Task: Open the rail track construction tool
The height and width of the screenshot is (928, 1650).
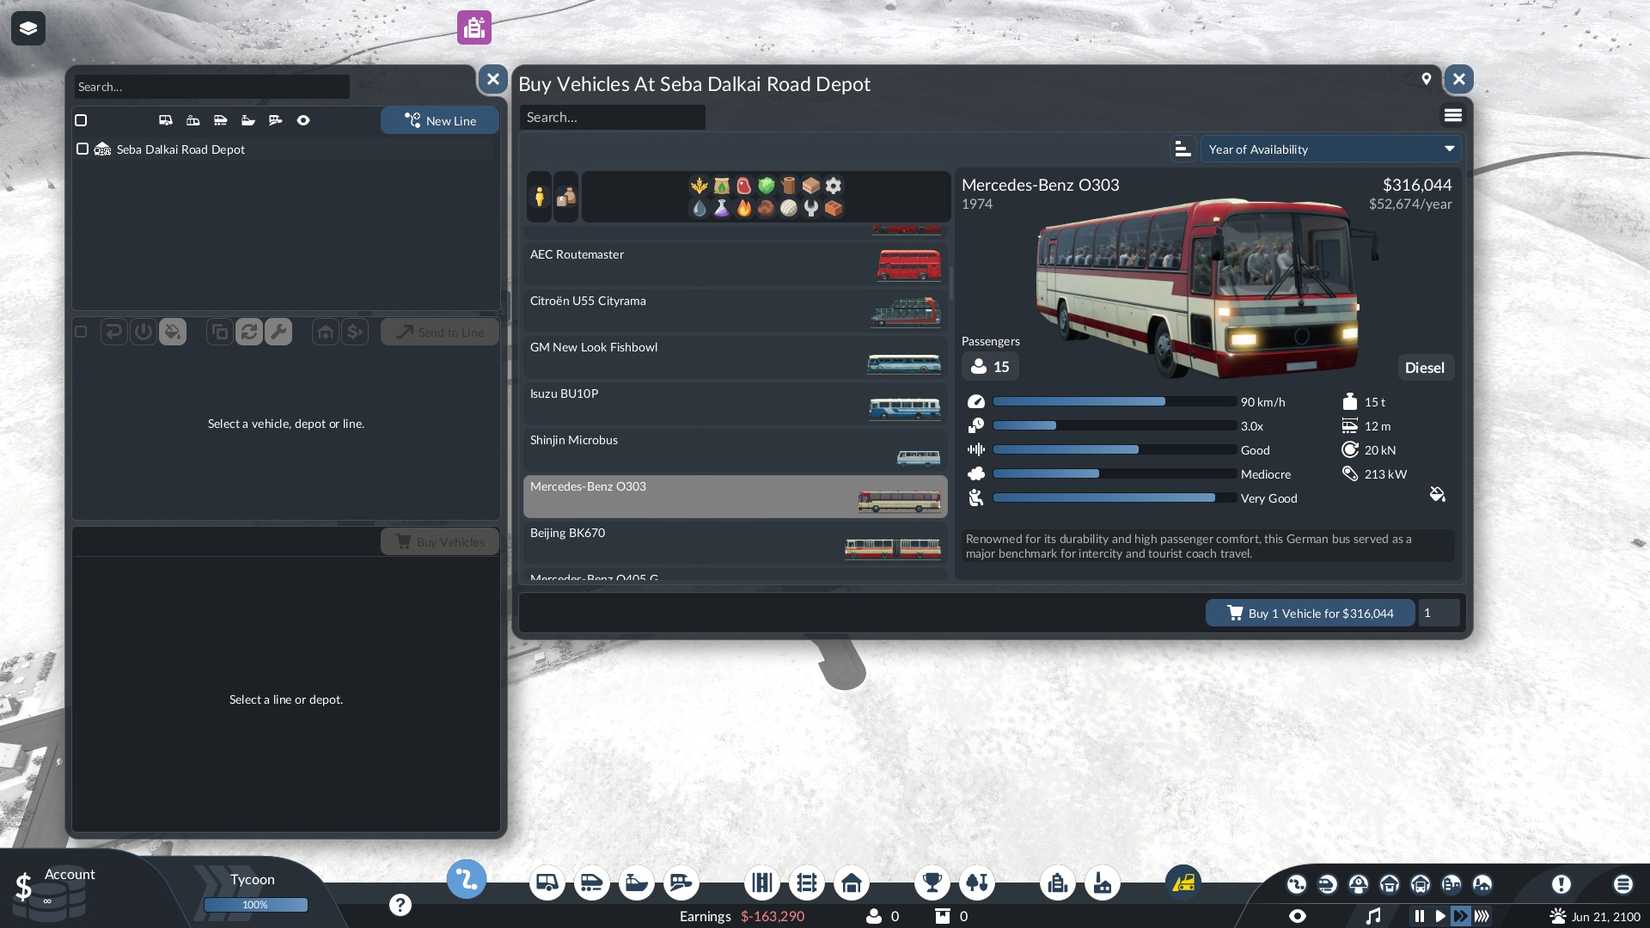Action: click(x=806, y=883)
